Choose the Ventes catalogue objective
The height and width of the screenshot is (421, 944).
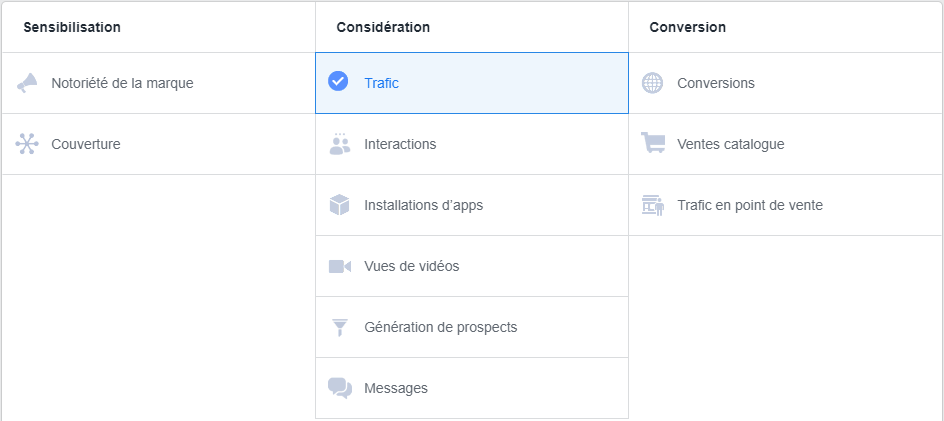730,144
